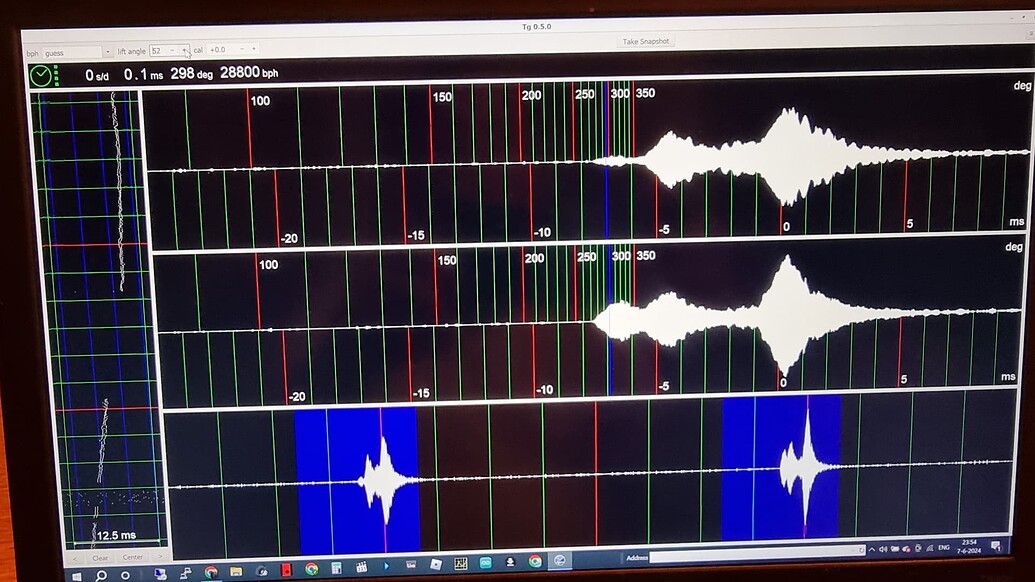
Task: Click the Take Snapshot button
Action: [646, 41]
